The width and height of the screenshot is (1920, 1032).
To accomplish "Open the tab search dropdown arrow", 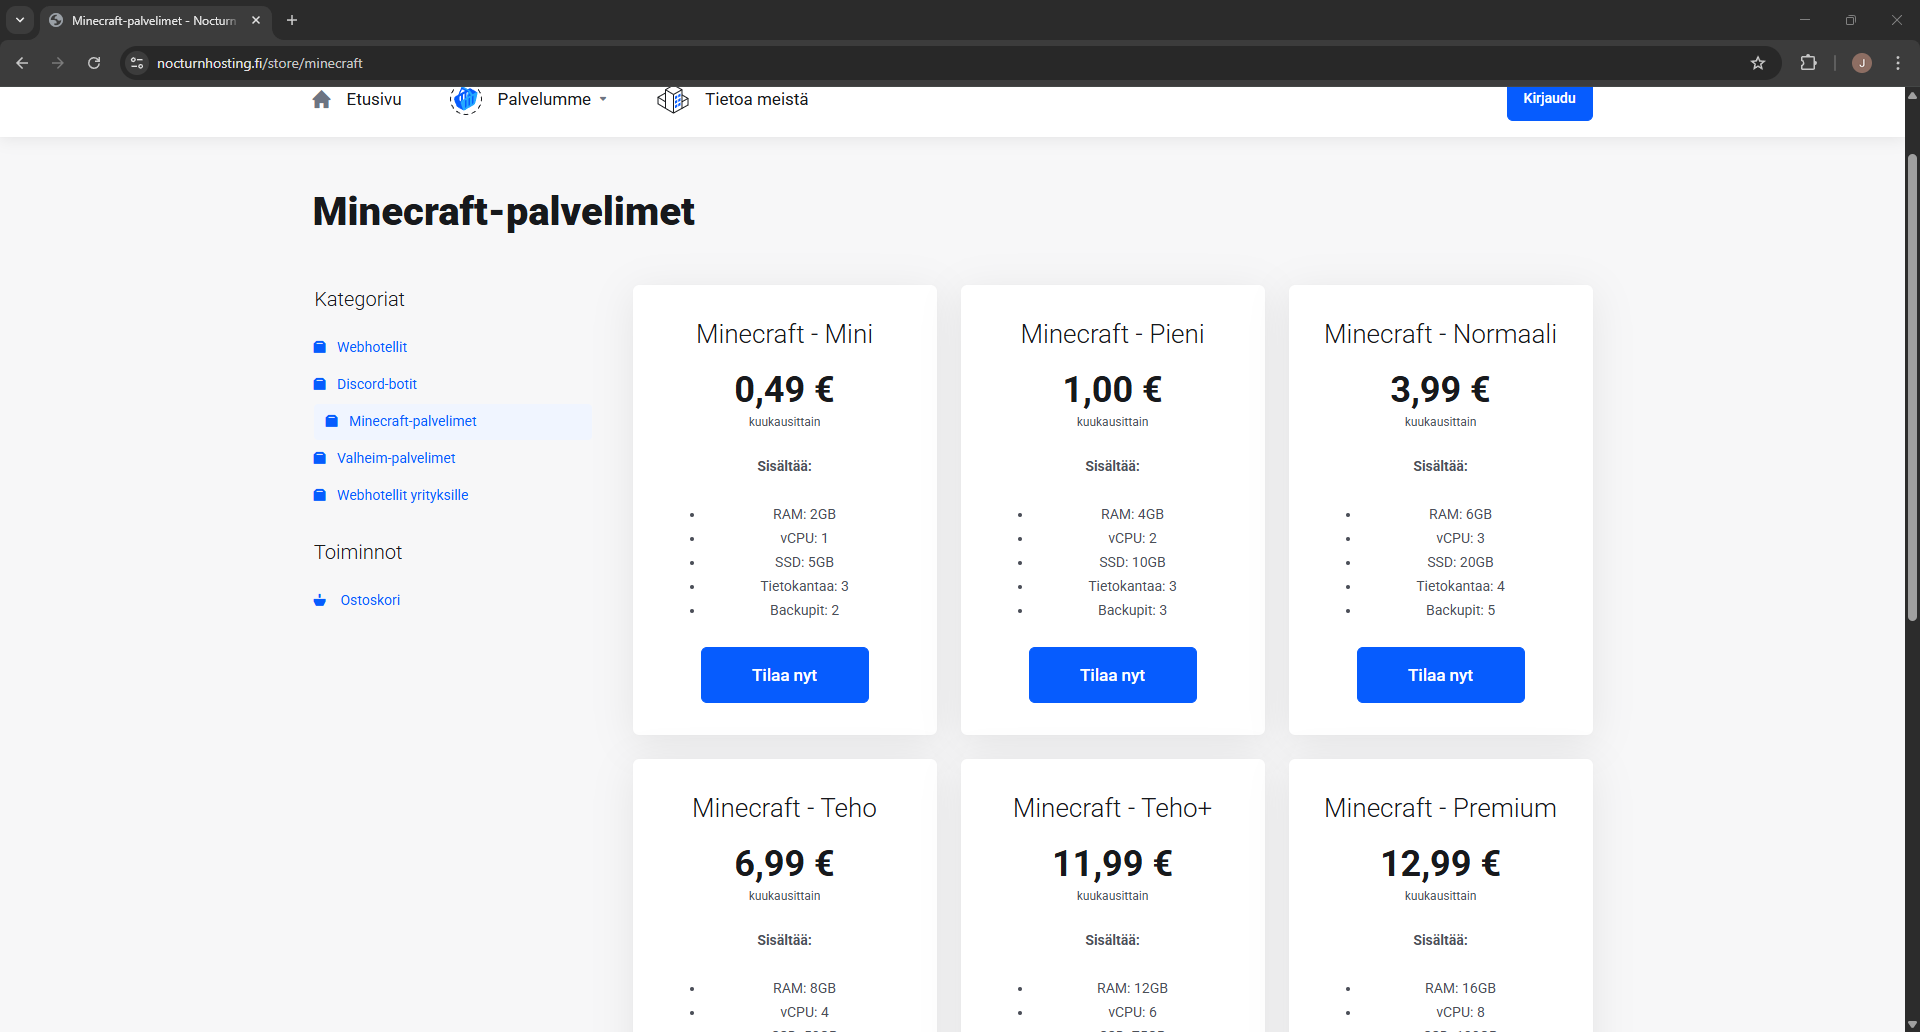I will coord(19,20).
